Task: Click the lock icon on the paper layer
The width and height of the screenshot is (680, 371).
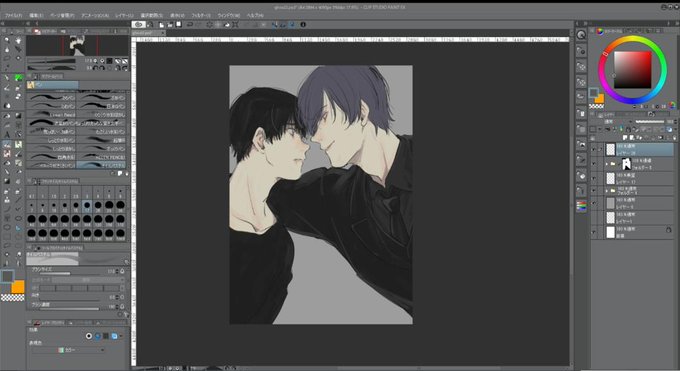Action: point(668,230)
